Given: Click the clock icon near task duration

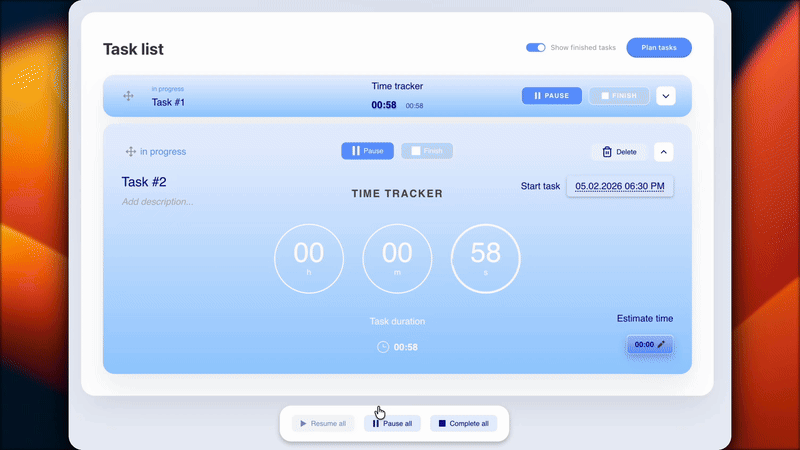Looking at the screenshot, I should point(383,347).
